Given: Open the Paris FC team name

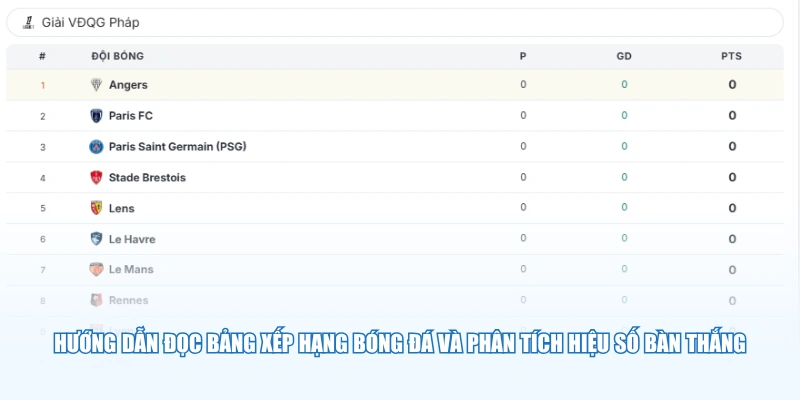Looking at the screenshot, I should [x=131, y=116].
